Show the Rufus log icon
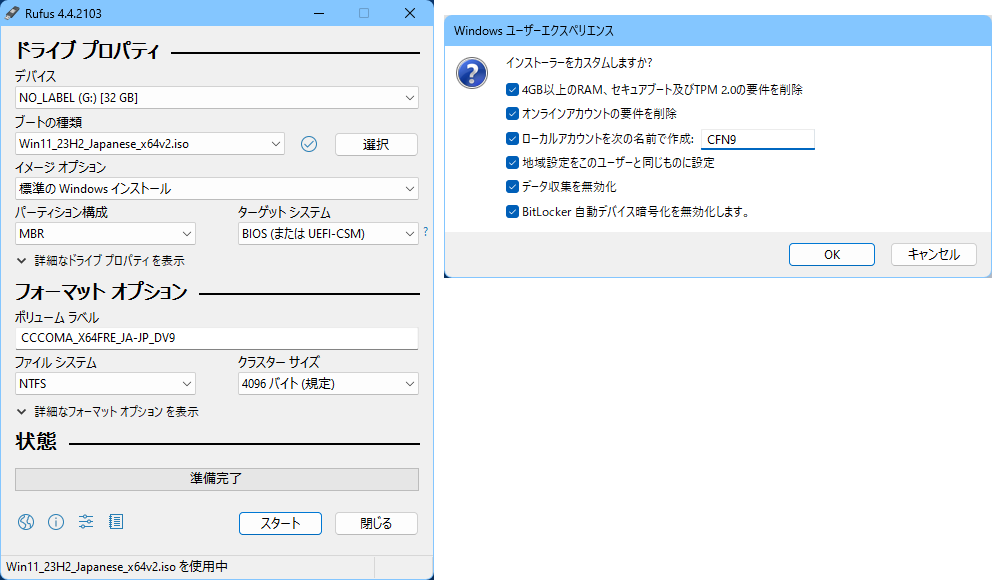 coord(116,522)
